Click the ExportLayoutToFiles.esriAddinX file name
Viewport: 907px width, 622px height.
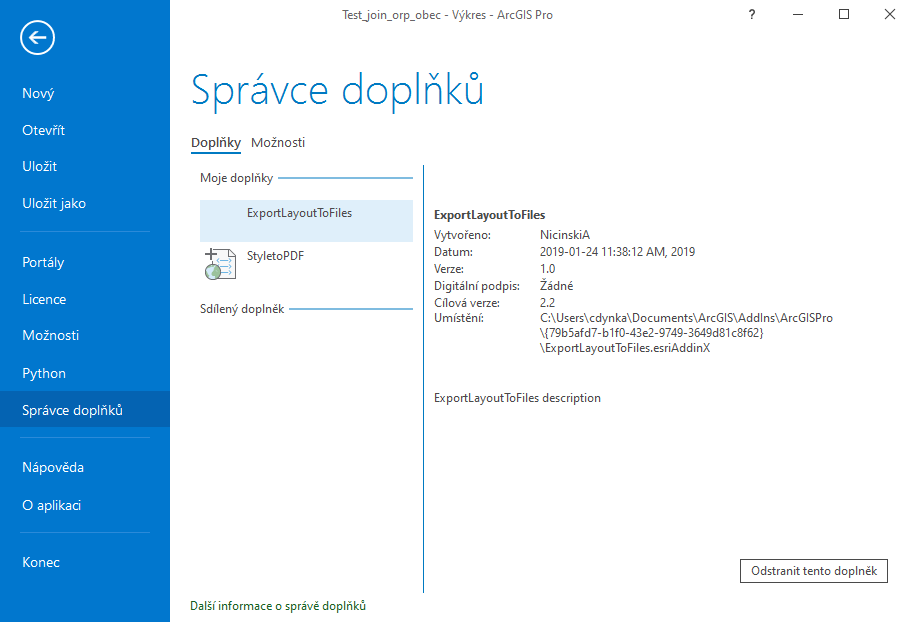click(627, 348)
